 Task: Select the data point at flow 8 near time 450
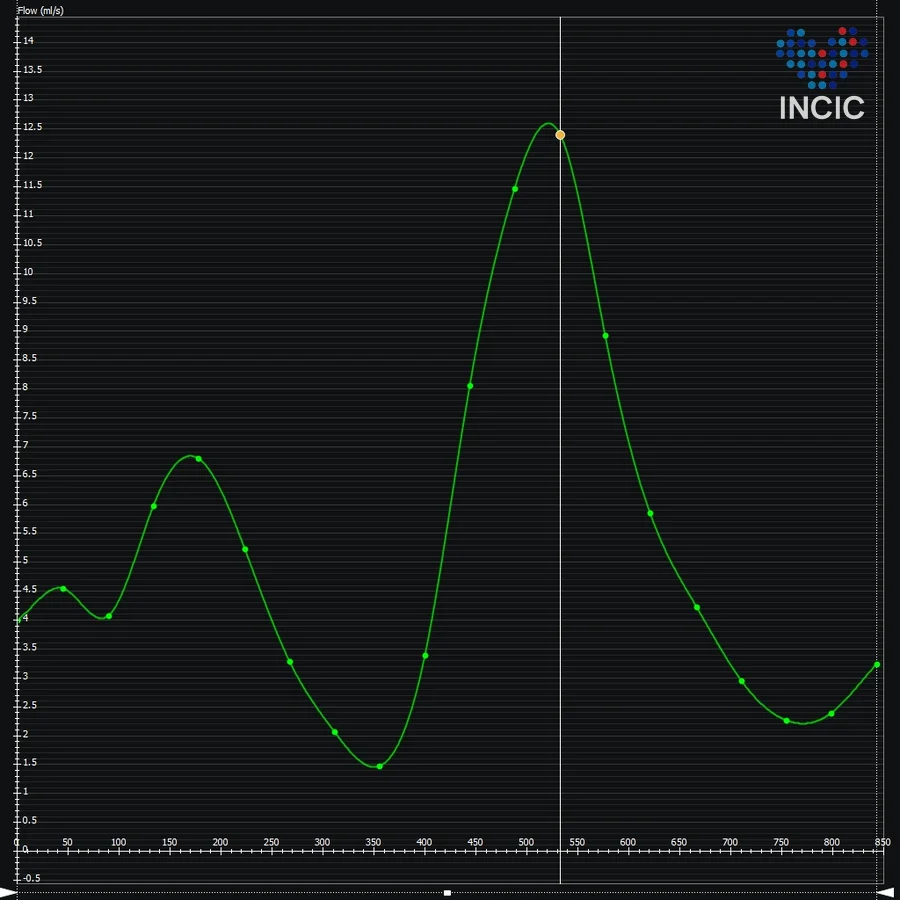(470, 386)
